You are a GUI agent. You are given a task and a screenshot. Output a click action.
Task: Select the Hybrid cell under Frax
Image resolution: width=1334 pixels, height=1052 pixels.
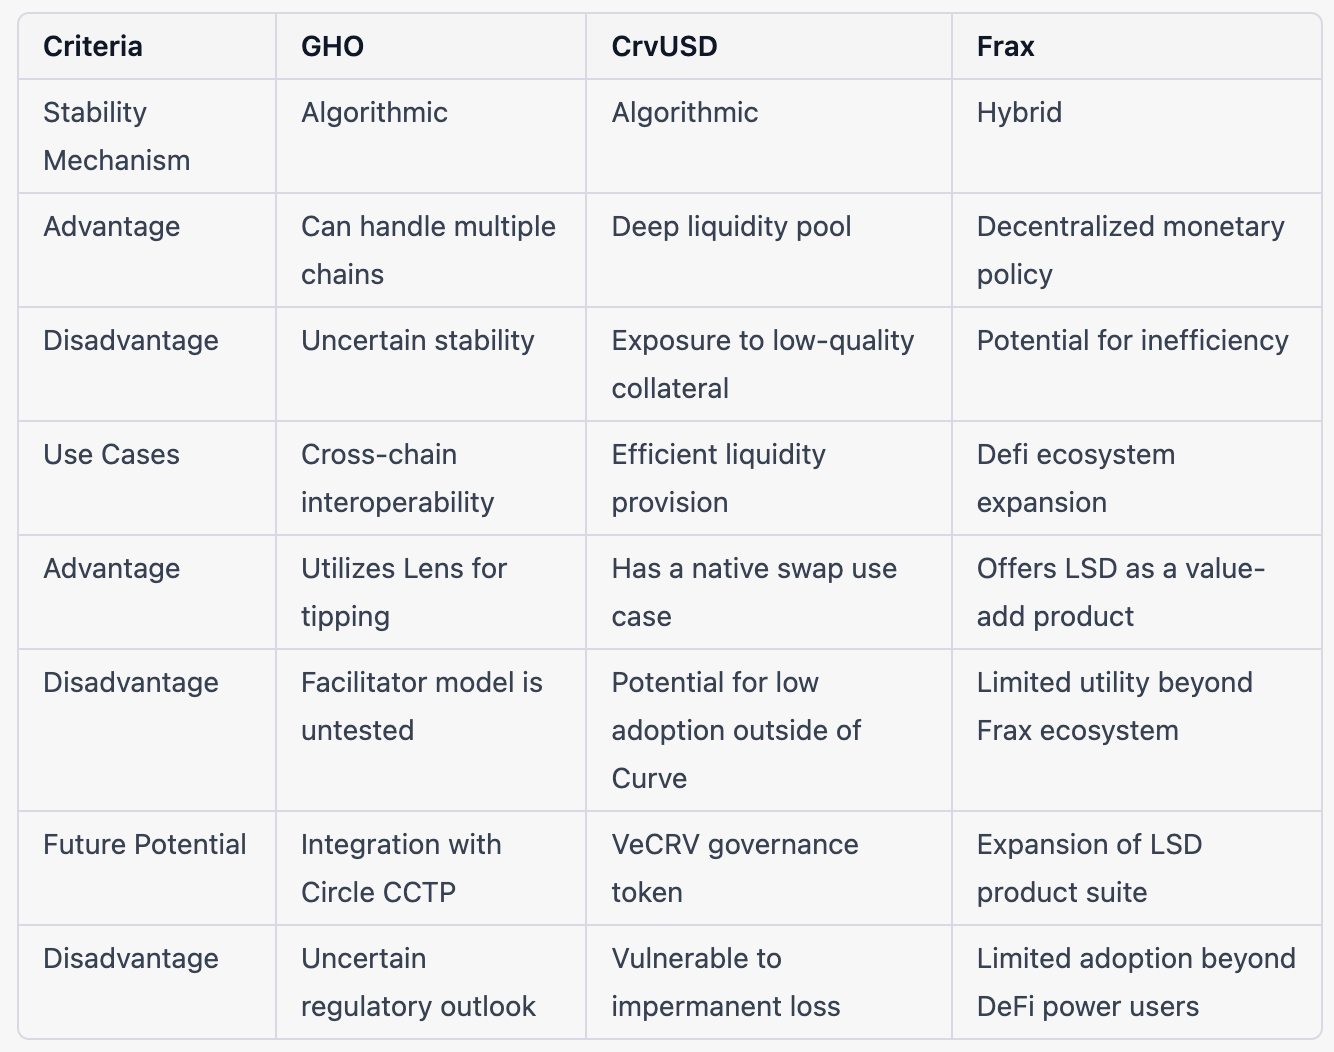point(1019,112)
